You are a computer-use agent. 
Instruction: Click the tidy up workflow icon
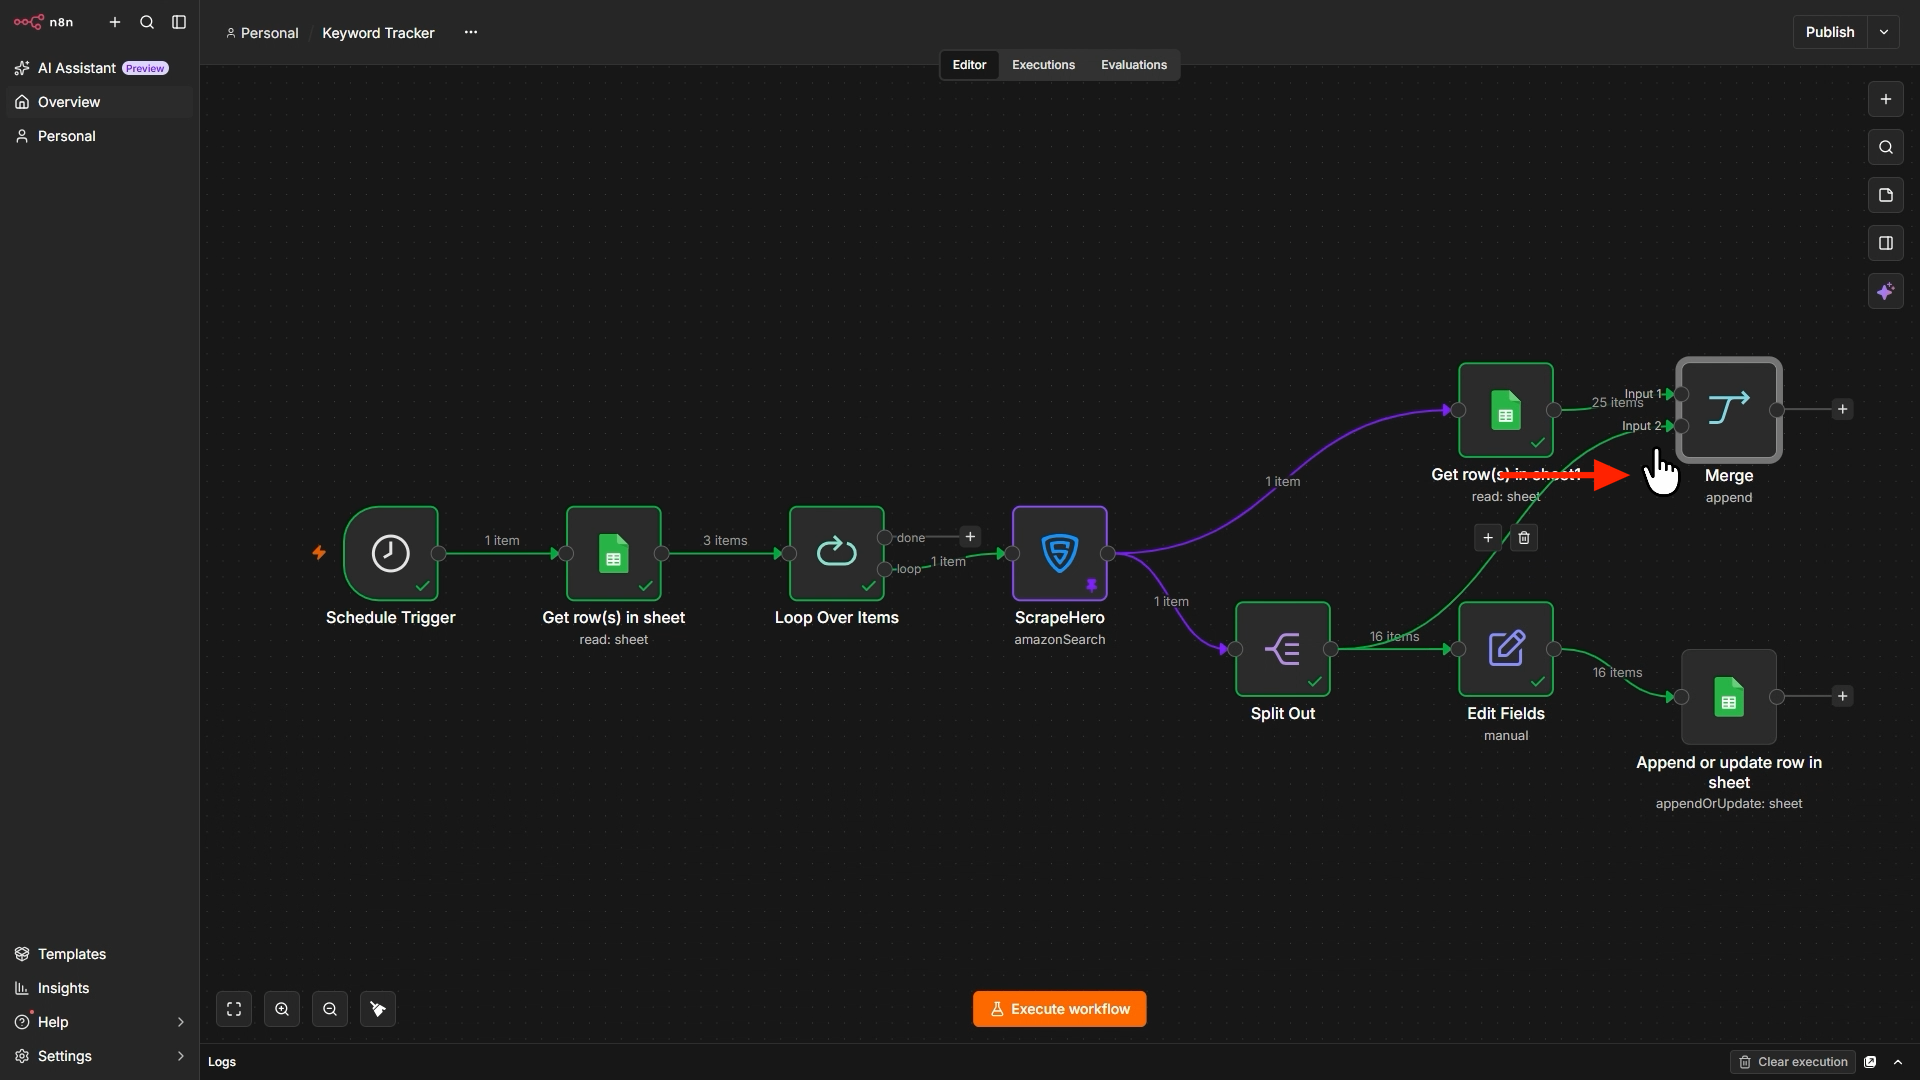pos(378,1009)
